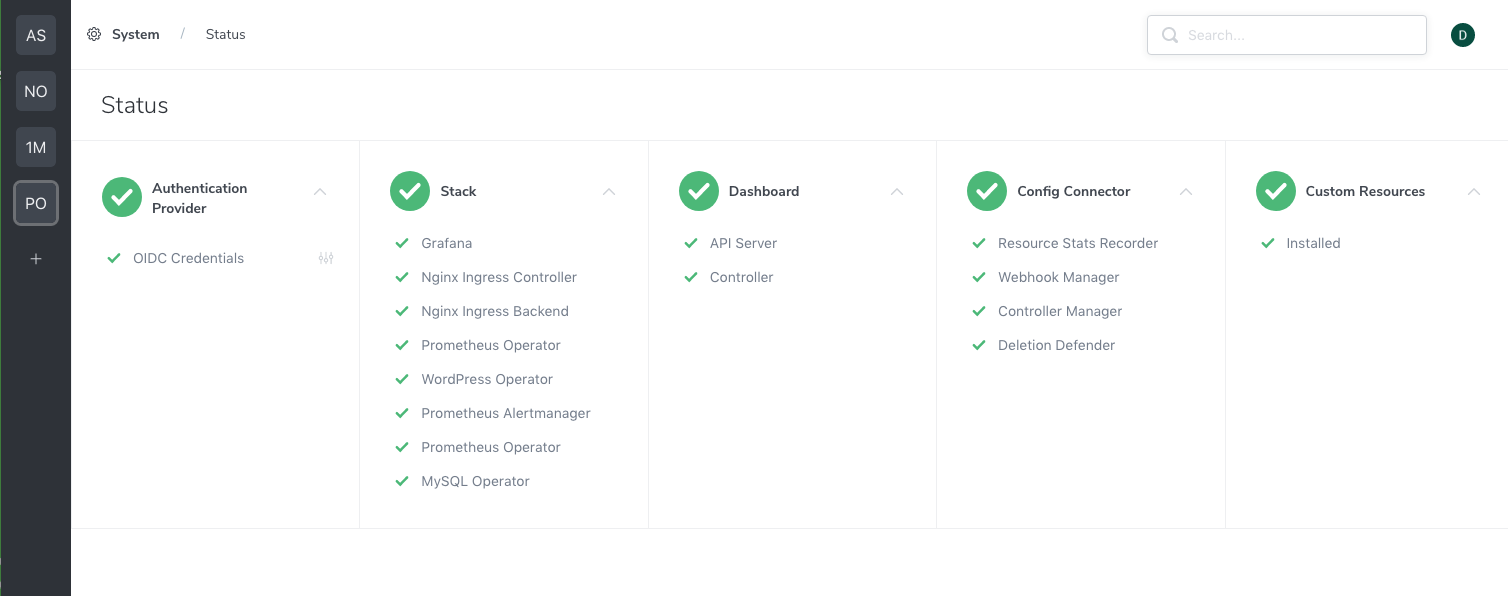This screenshot has width=1508, height=596.
Task: Click the search magnifier icon
Action: tap(1170, 35)
